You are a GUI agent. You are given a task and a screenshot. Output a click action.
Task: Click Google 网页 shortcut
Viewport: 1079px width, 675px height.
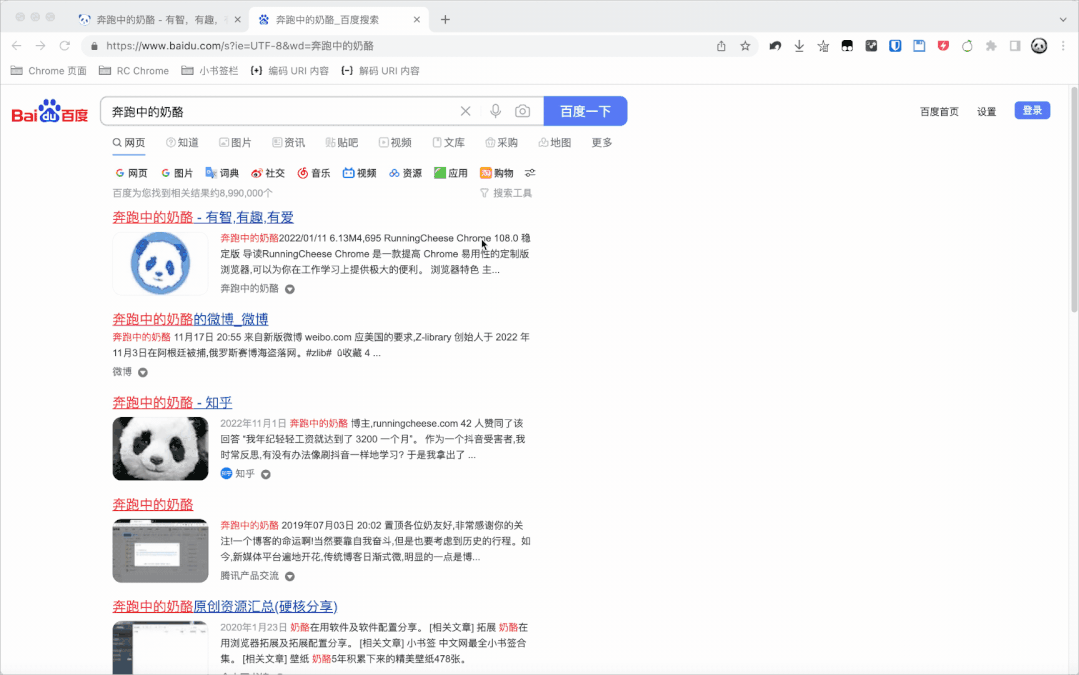(131, 173)
